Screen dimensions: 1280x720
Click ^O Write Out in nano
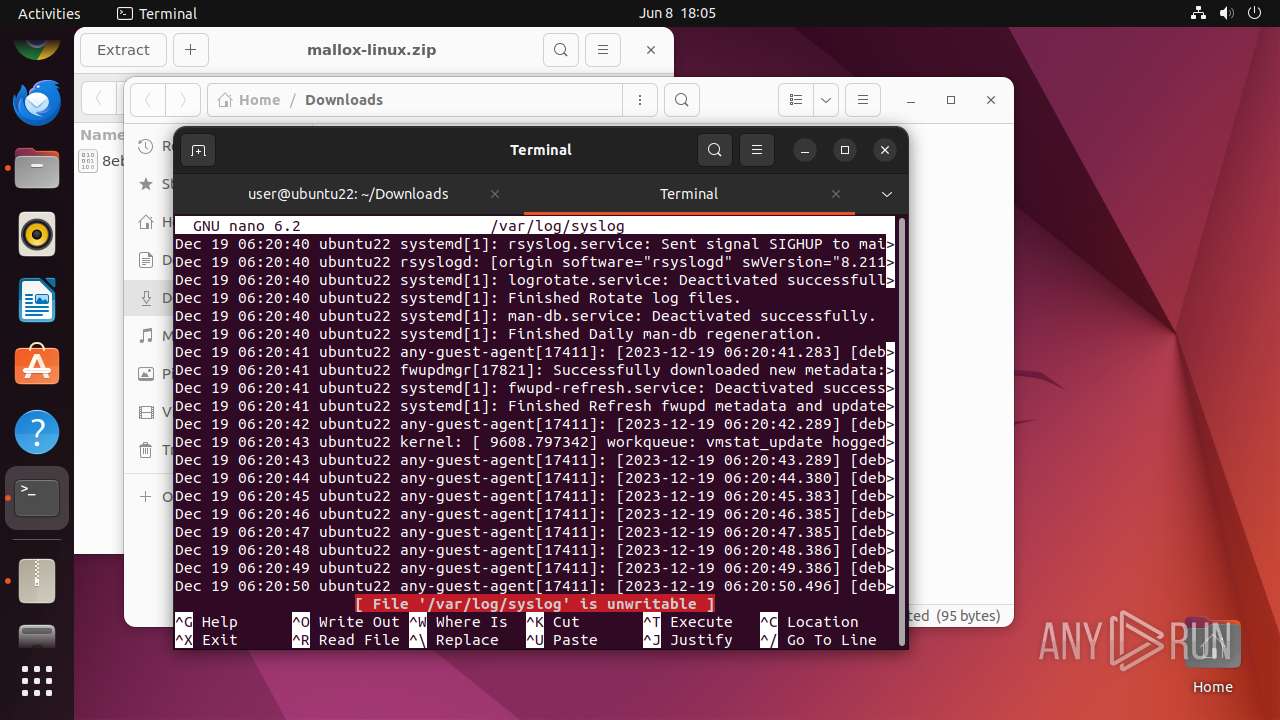(346, 622)
